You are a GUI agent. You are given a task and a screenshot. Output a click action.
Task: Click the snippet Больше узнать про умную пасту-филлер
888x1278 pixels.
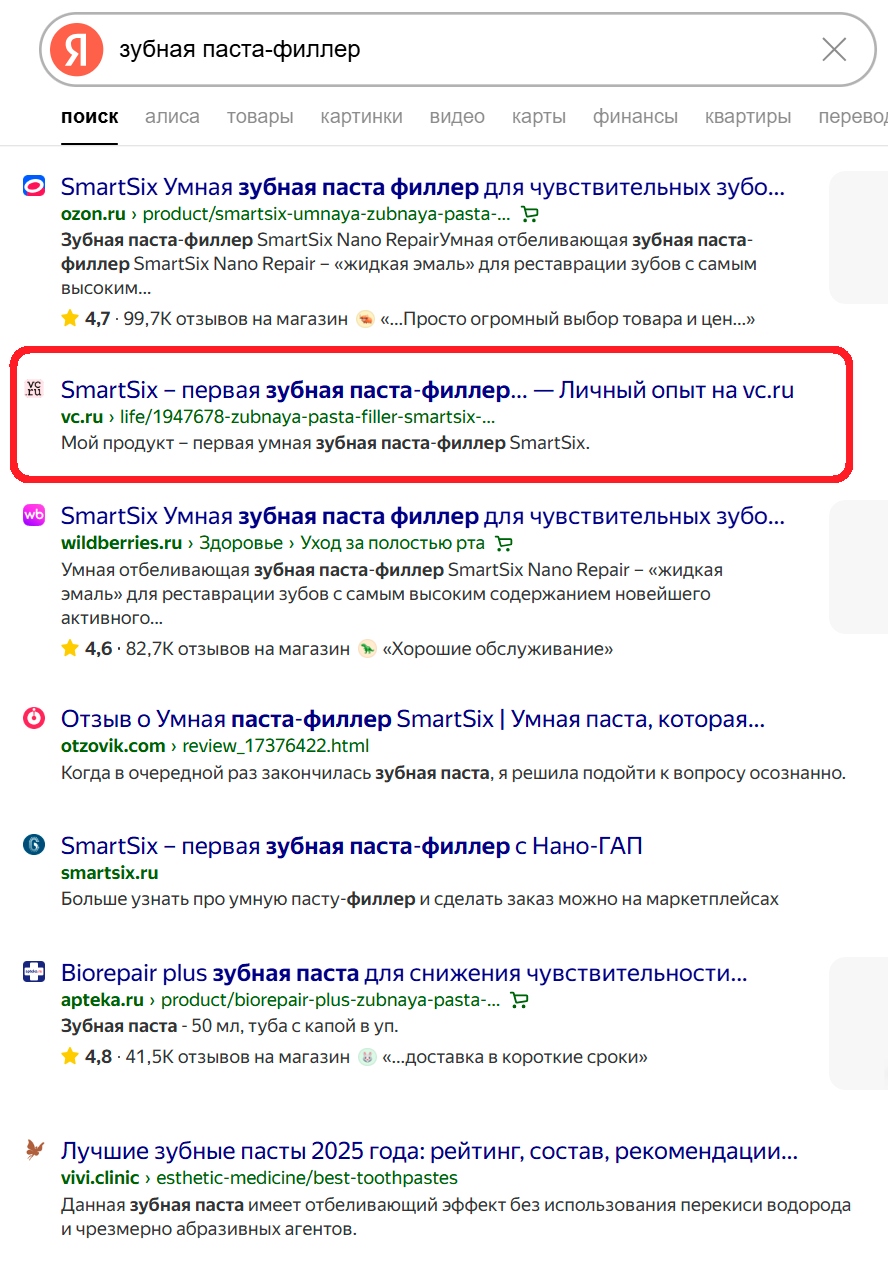tap(419, 899)
